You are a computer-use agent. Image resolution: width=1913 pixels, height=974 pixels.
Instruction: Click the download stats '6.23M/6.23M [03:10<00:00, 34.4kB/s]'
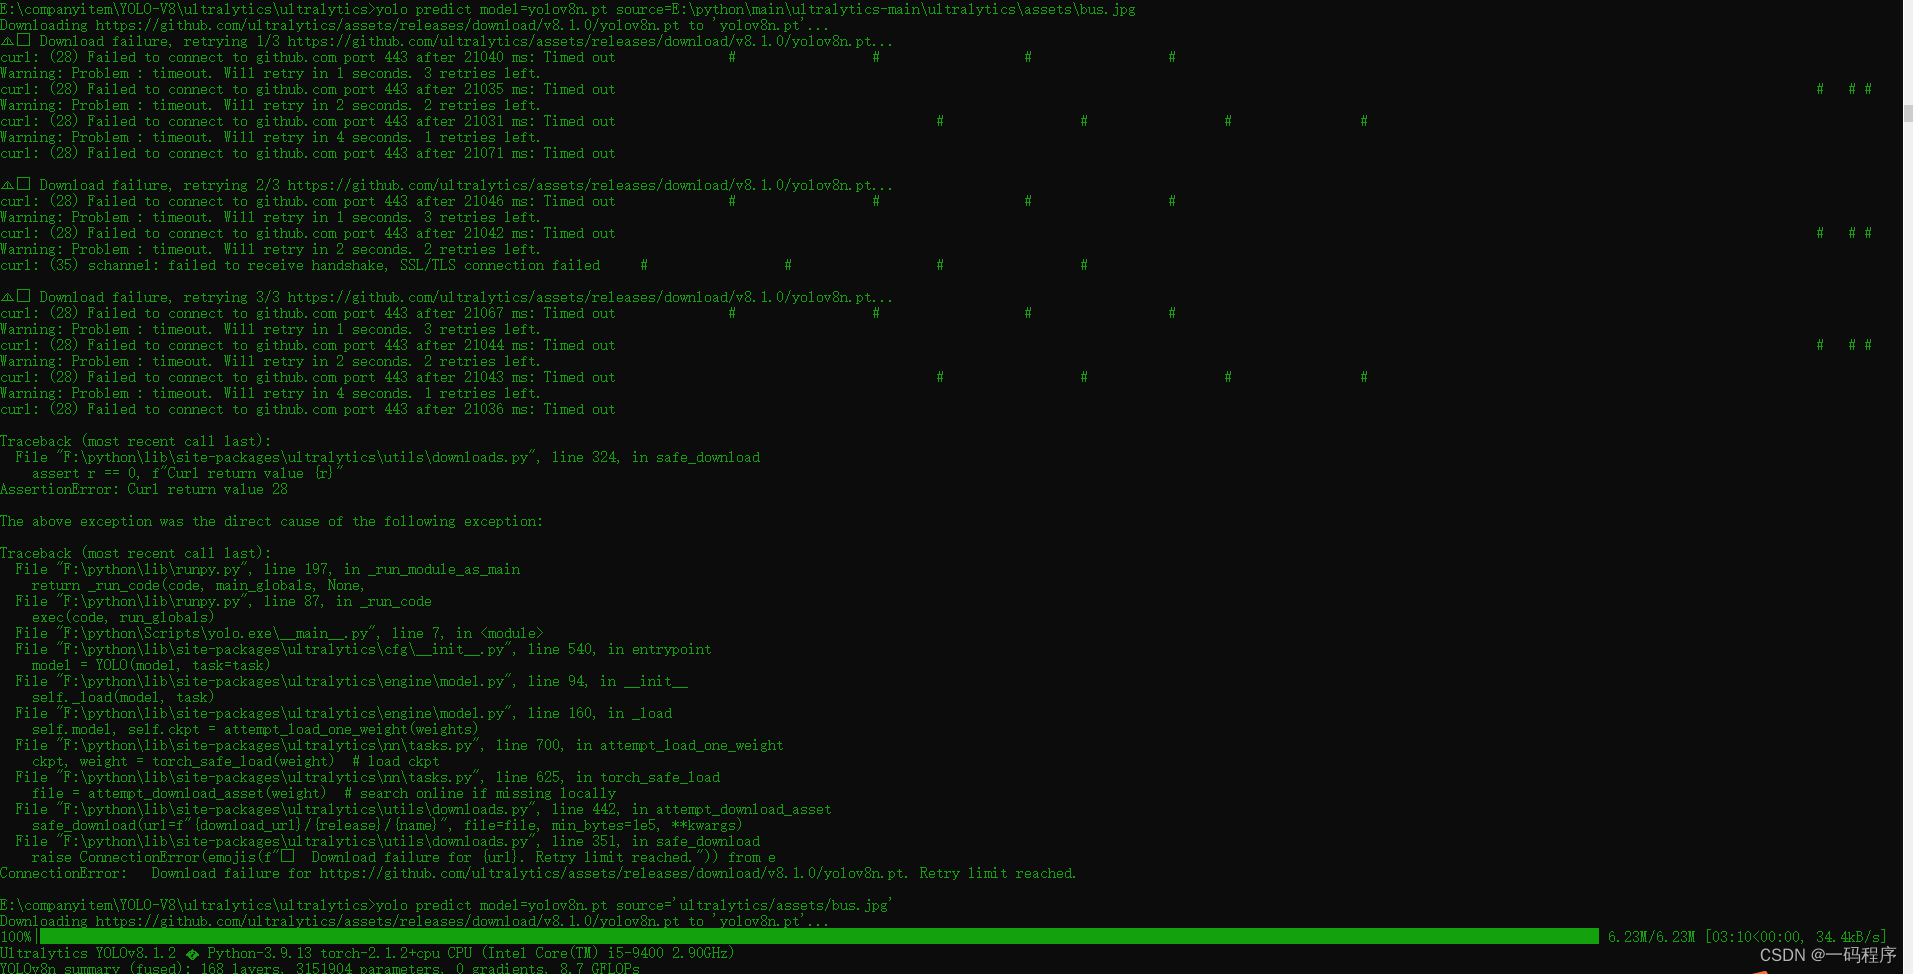1747,937
